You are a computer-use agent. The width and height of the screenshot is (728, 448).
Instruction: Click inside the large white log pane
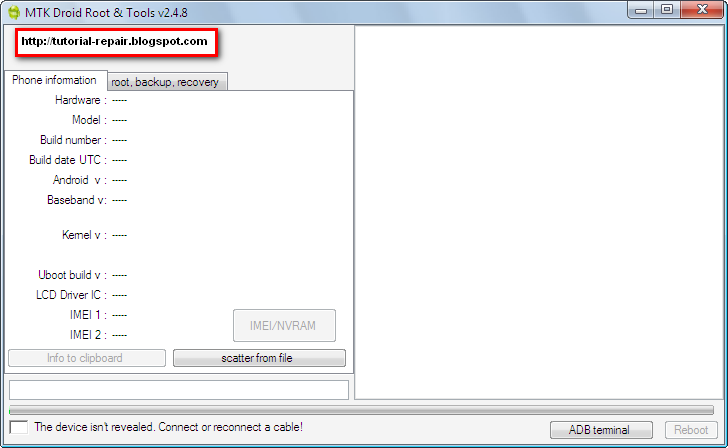point(539,212)
